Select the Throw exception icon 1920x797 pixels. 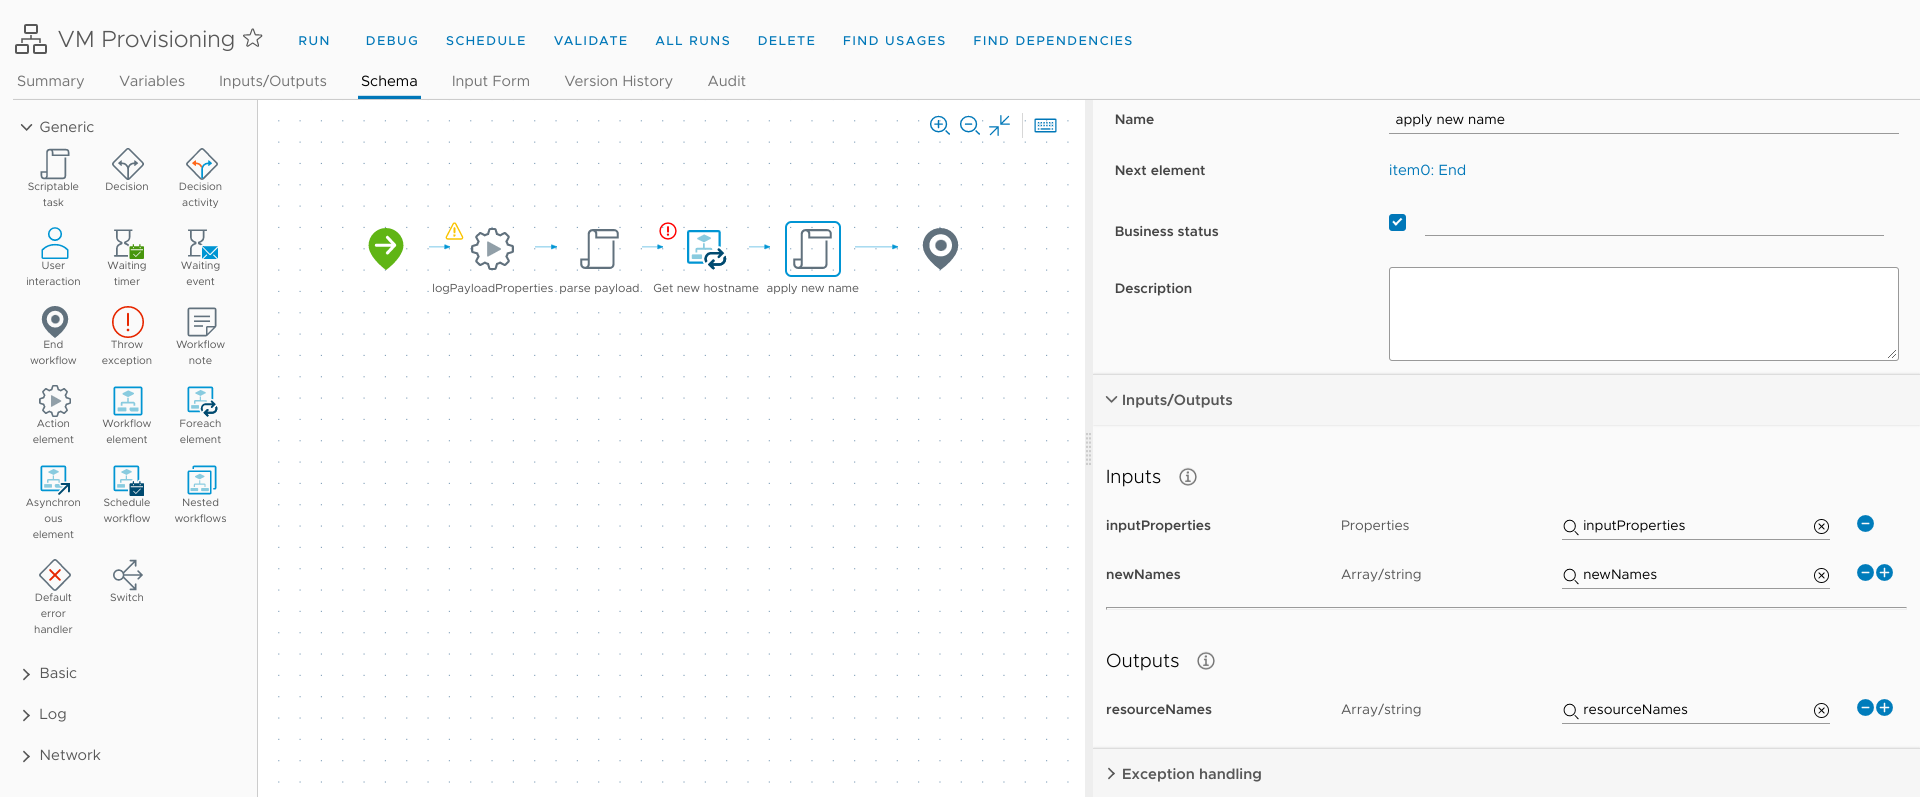[127, 322]
